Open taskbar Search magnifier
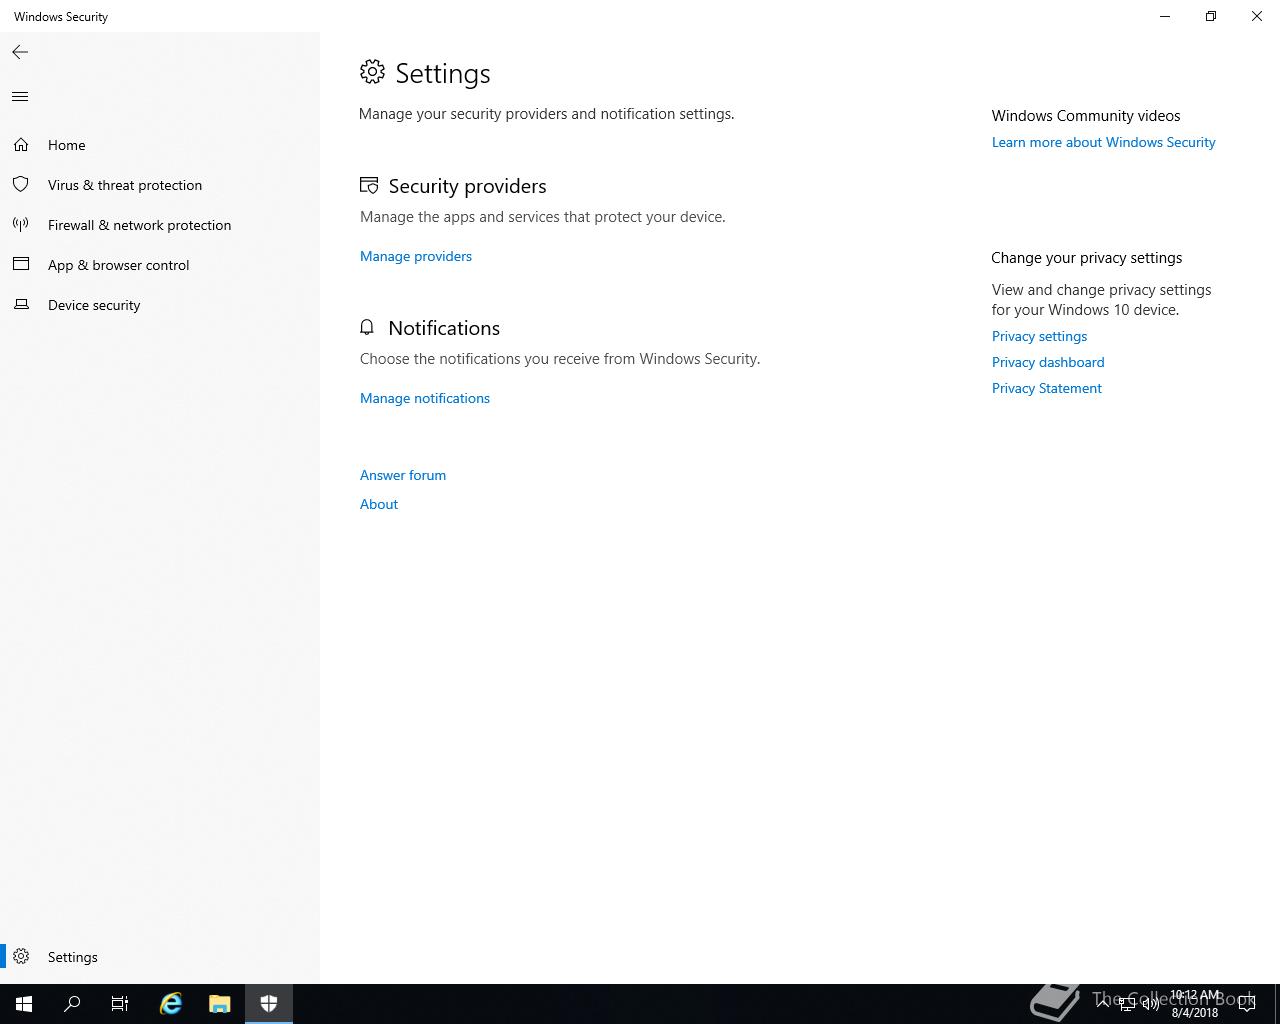1280x1024 pixels. click(72, 1004)
